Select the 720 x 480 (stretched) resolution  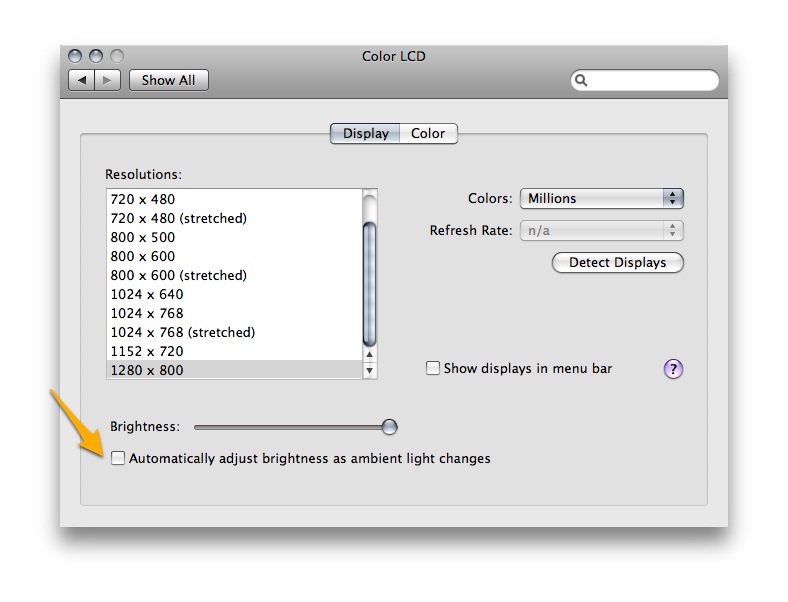click(x=234, y=218)
